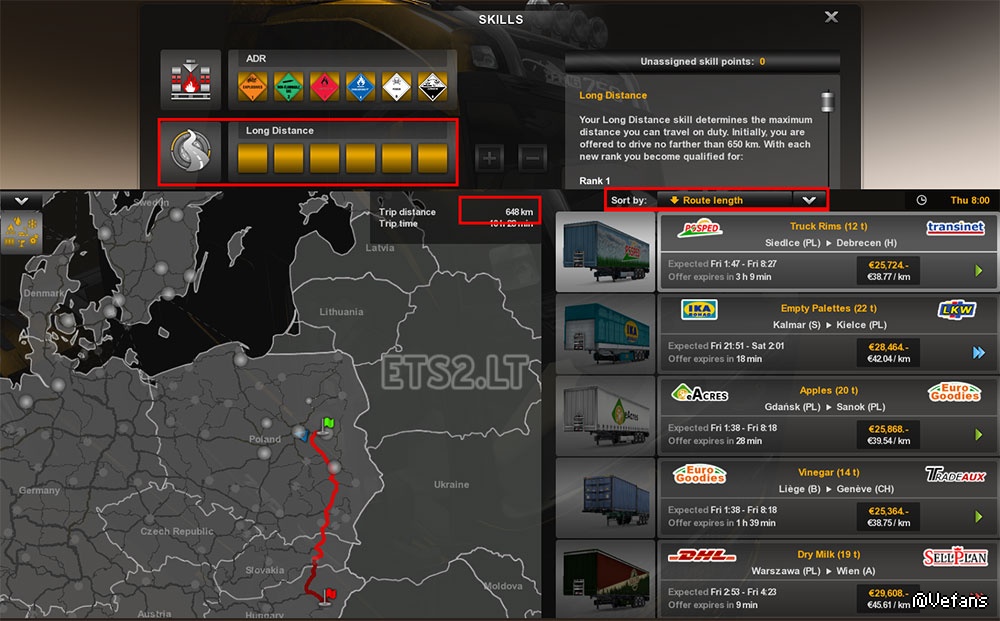Click the Warszawa to Wien route text

point(813,571)
